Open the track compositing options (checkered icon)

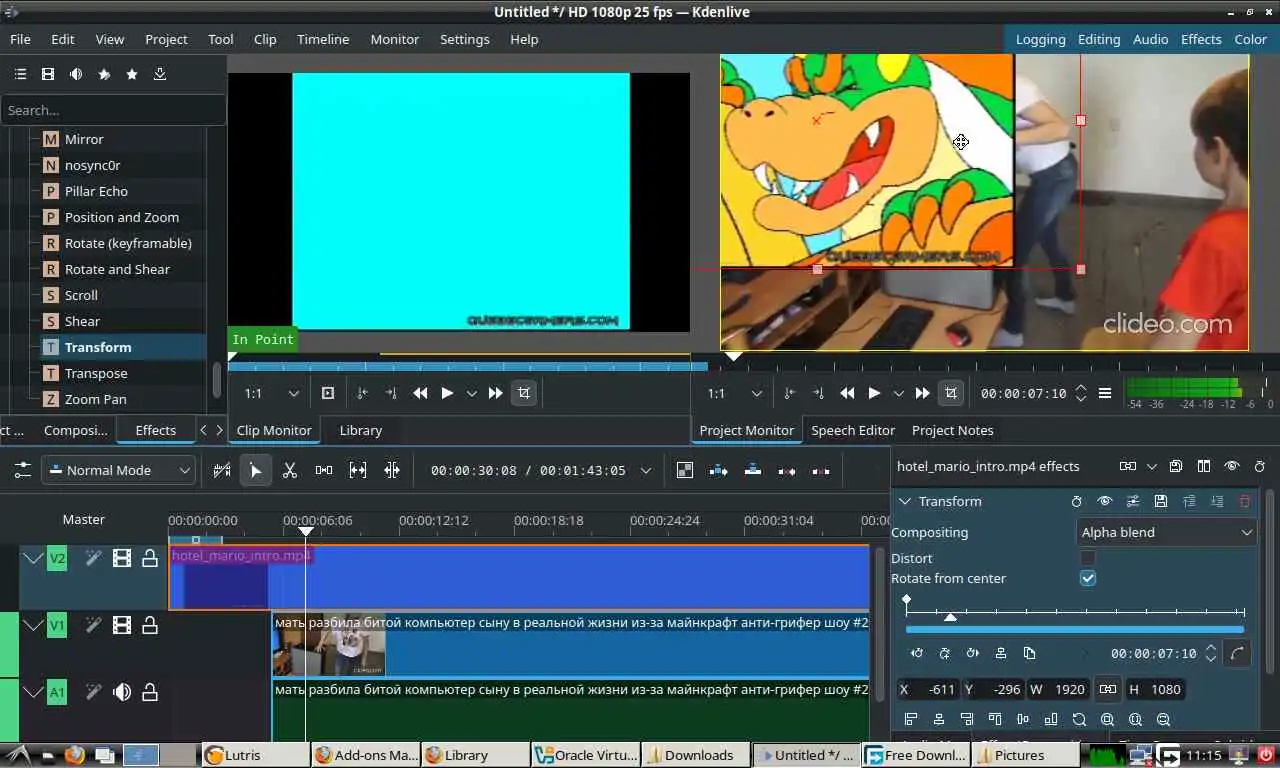click(x=685, y=470)
